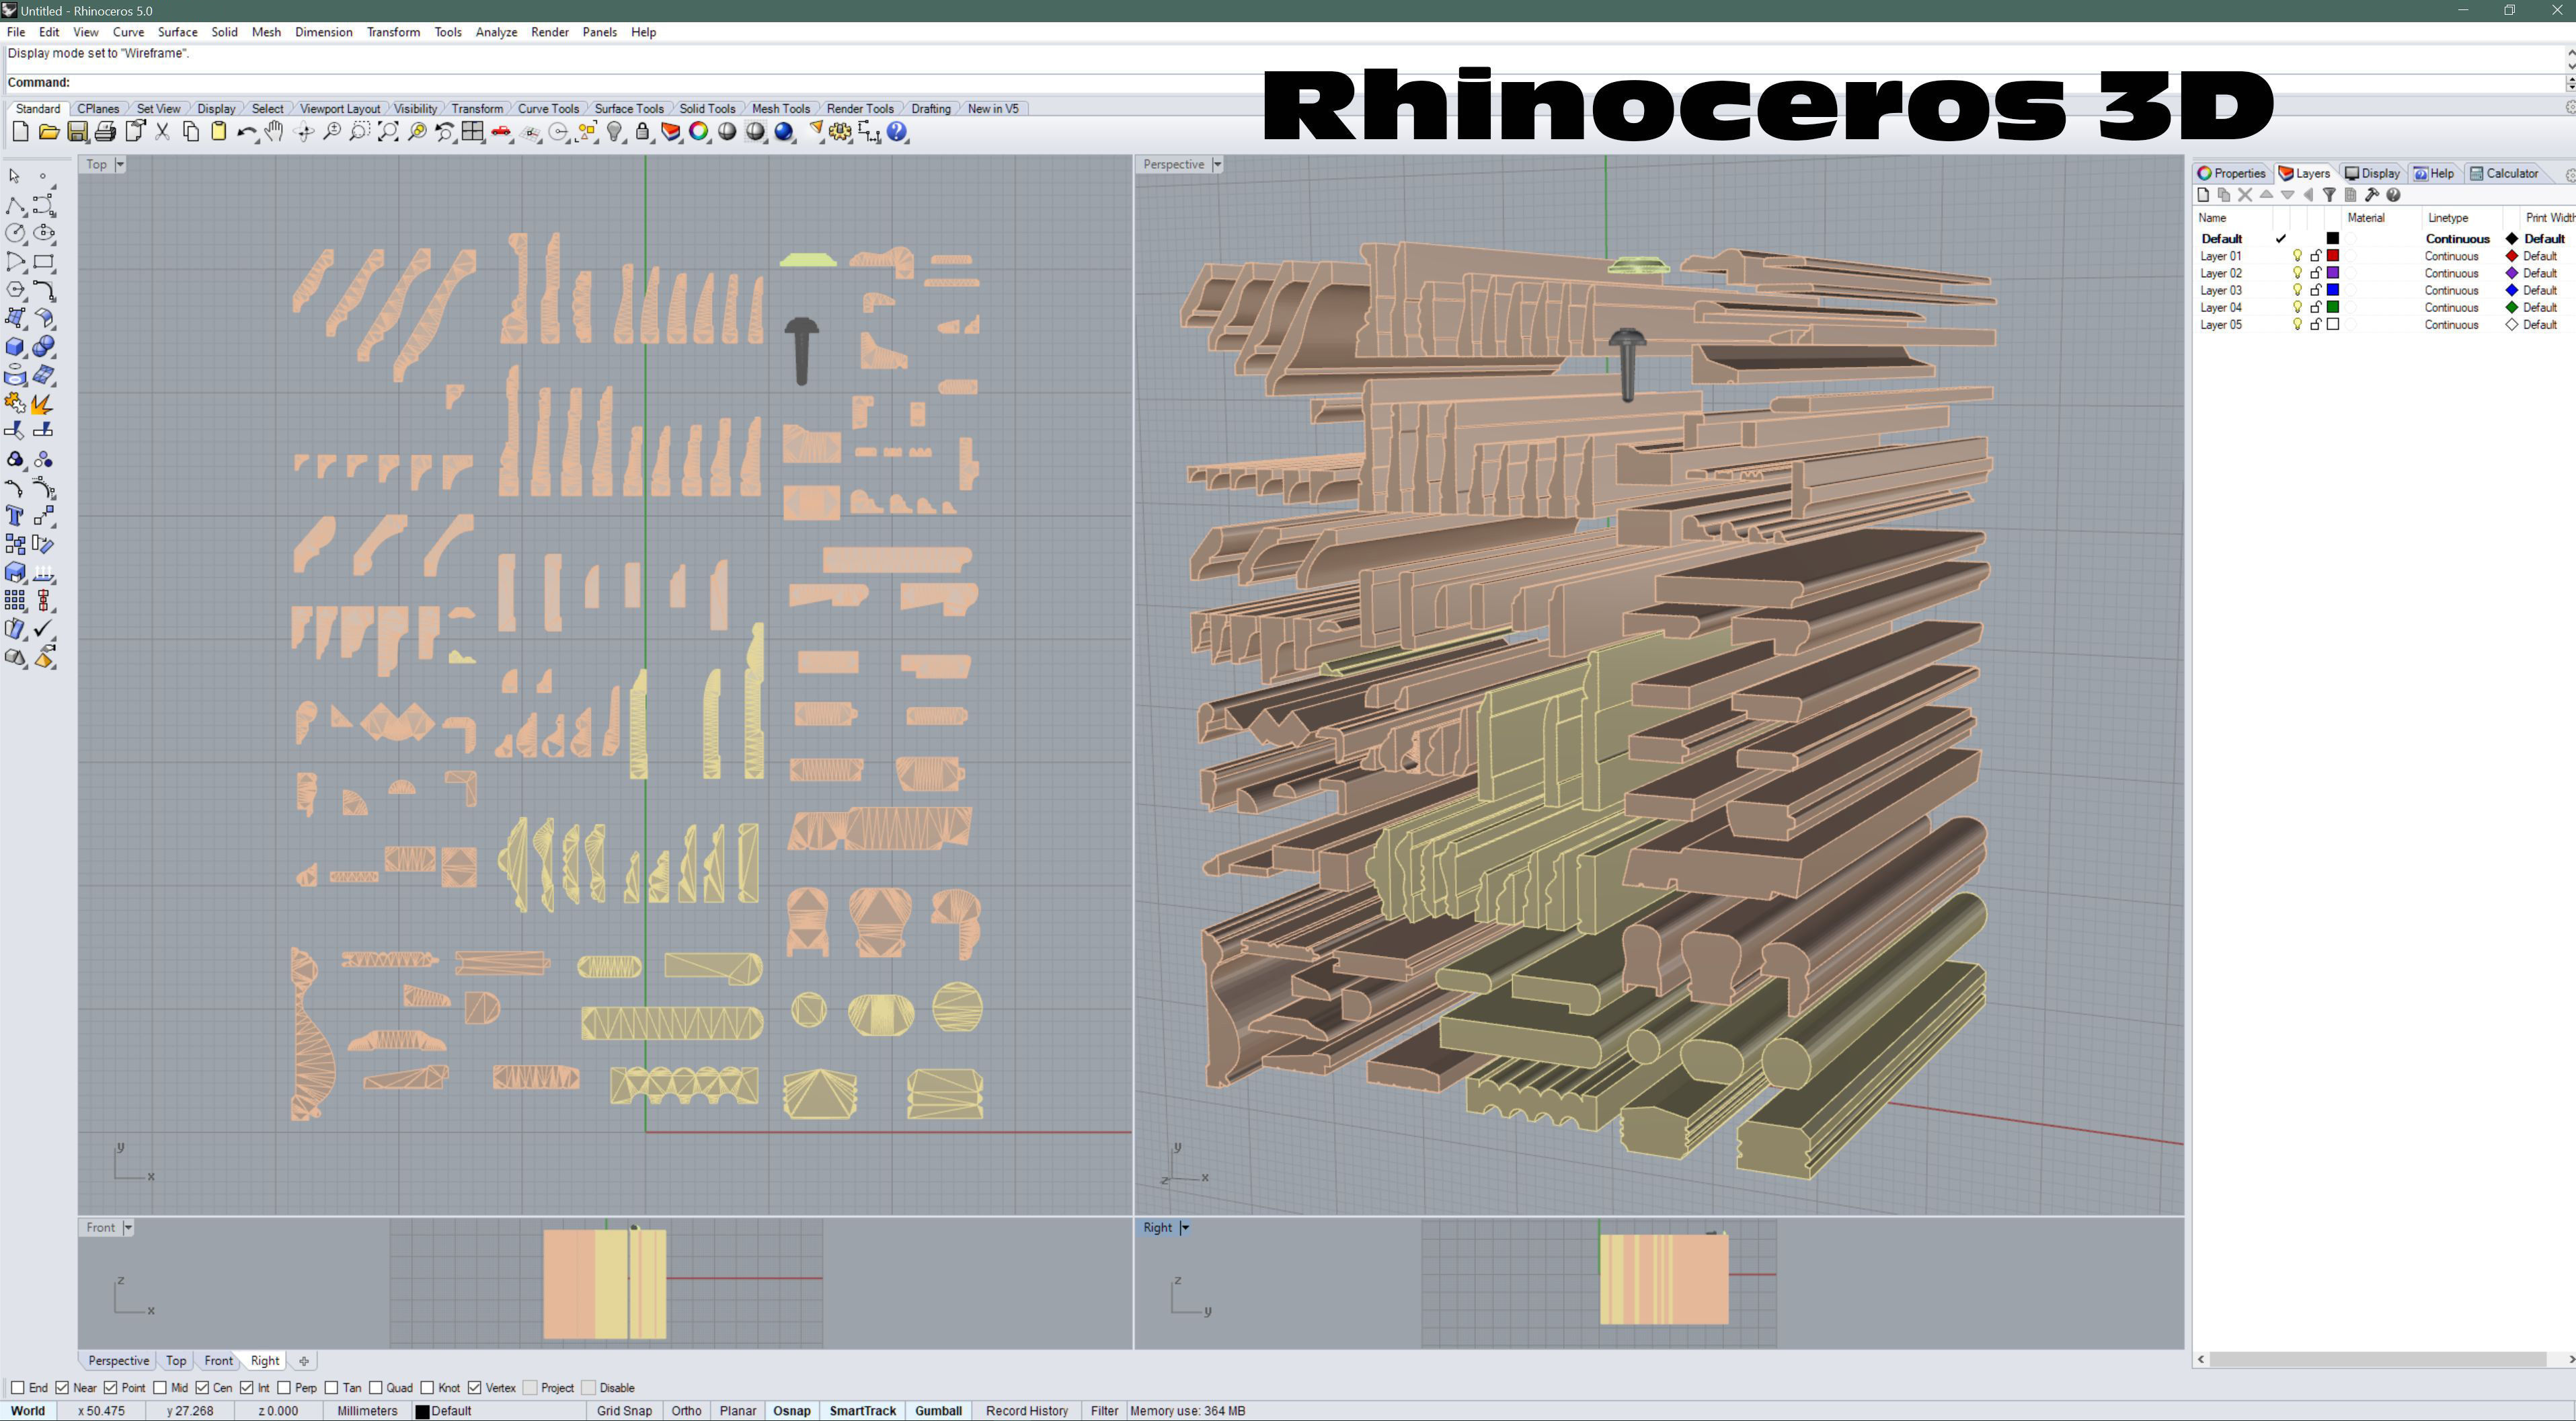Open the Analyze menu
Viewport: 2576px width, 1421px height.
tap(496, 32)
